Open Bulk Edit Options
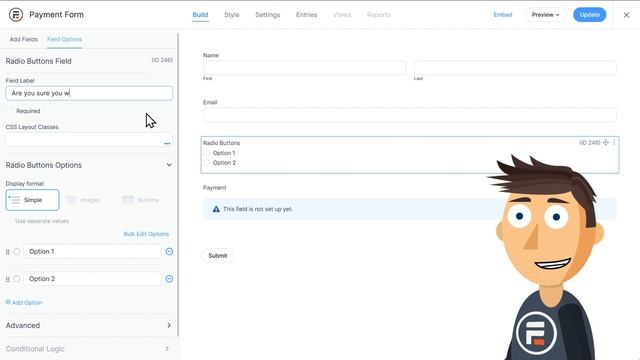The height and width of the screenshot is (360, 640). click(x=146, y=234)
